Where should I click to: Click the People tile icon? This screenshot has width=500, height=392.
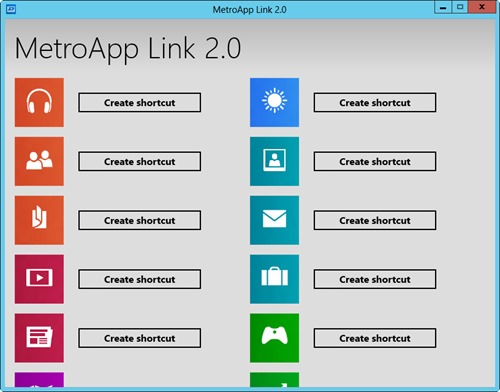click(x=39, y=161)
